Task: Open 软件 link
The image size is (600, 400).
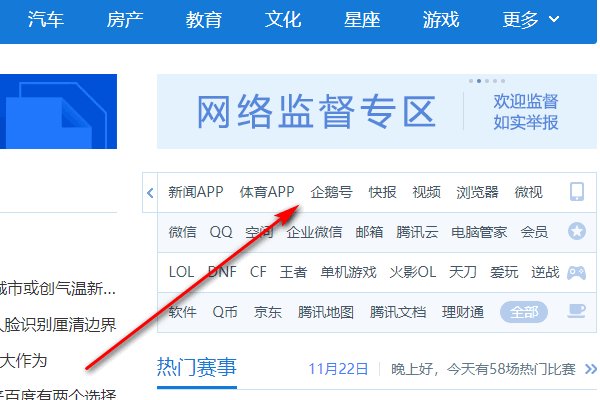Action: click(x=183, y=312)
